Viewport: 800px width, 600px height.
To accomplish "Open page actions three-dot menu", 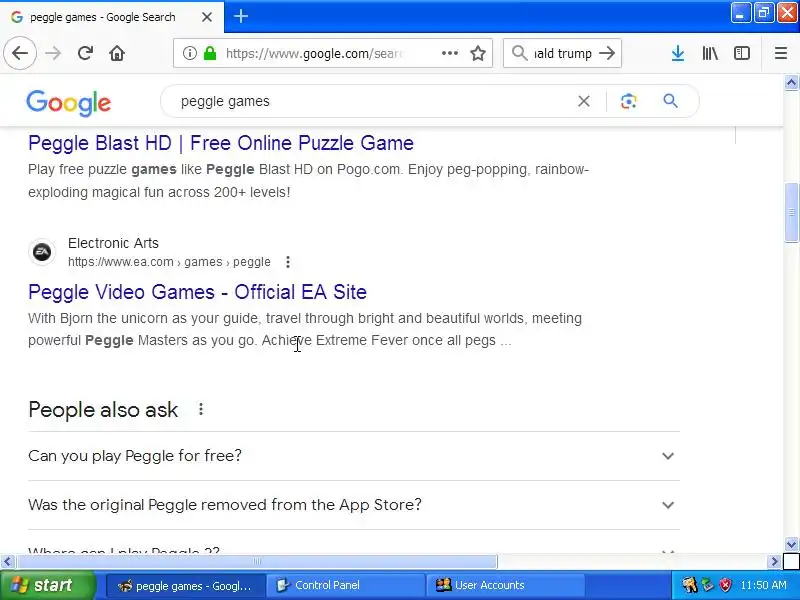I will click(x=449, y=53).
